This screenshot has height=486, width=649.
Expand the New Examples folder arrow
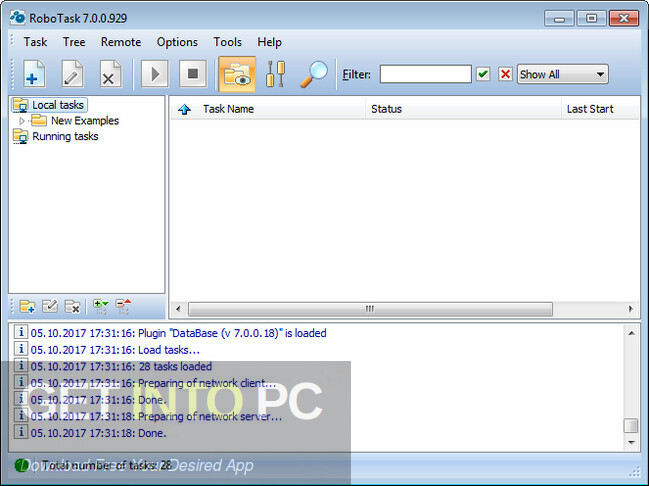click(x=22, y=121)
